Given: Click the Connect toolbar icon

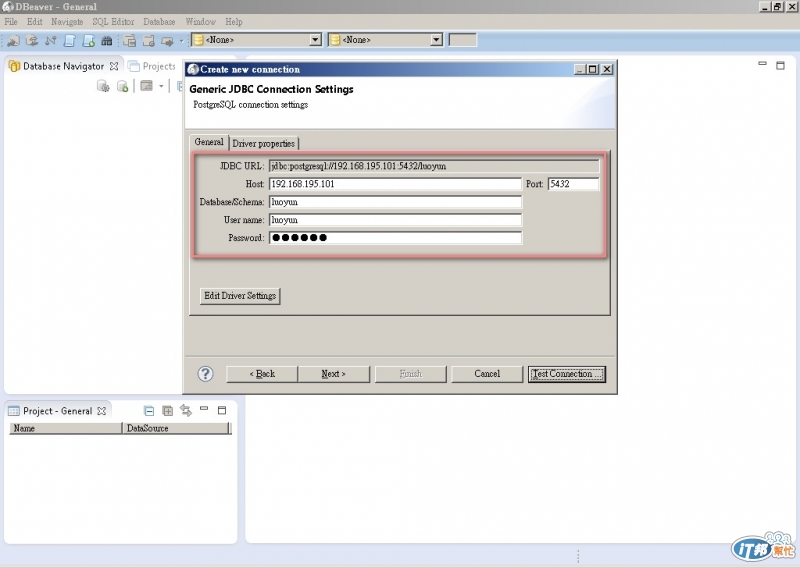Looking at the screenshot, I should 13,41.
